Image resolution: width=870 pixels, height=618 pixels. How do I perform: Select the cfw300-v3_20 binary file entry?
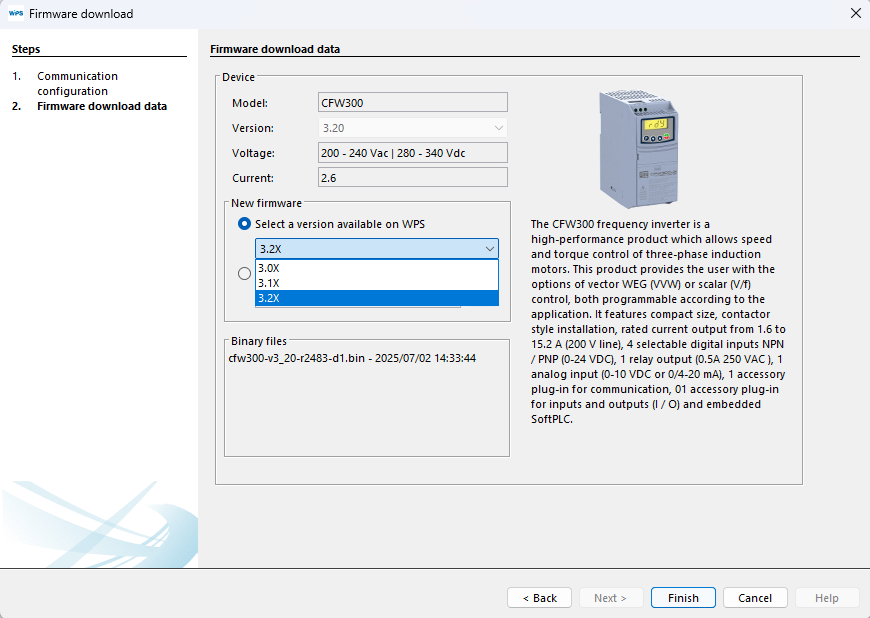(352, 357)
